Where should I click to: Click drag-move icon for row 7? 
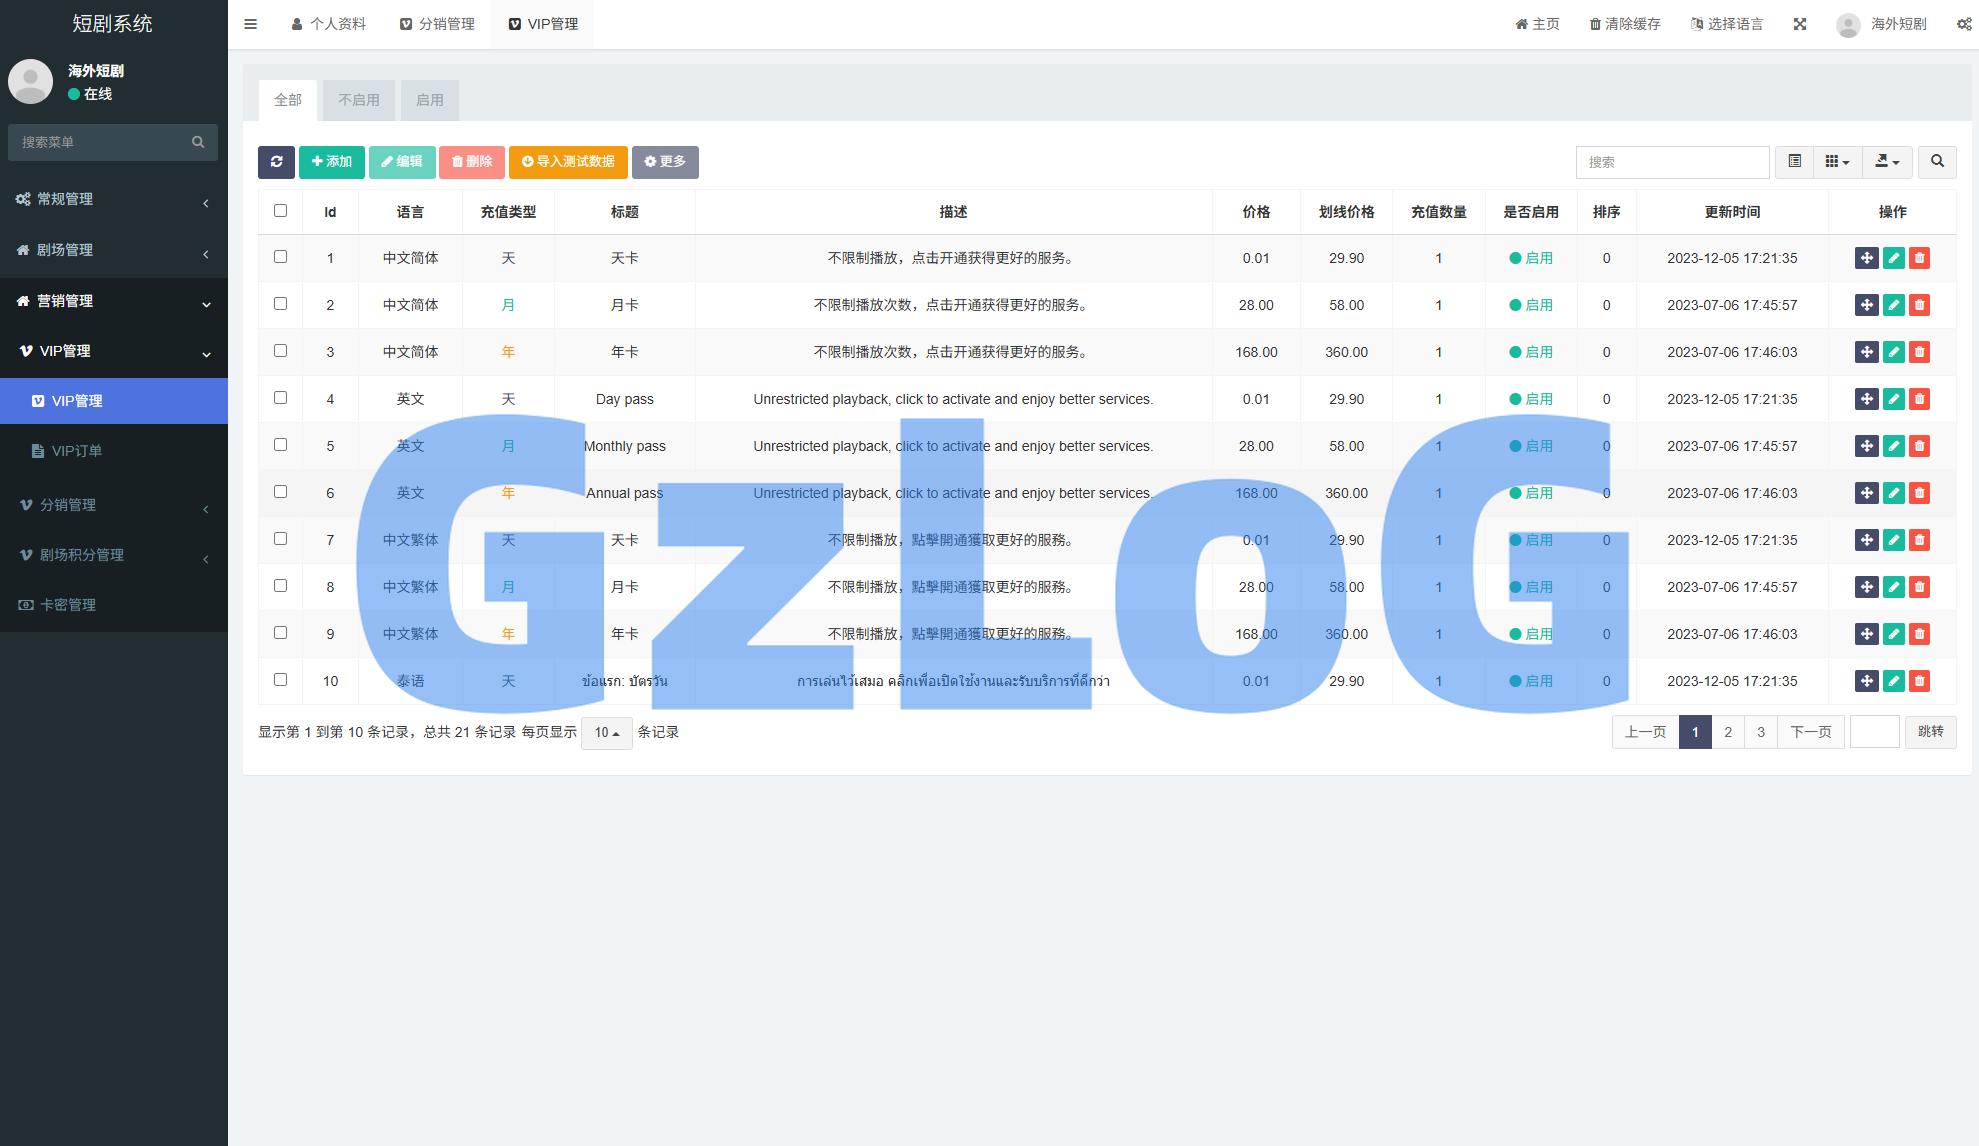click(x=1866, y=540)
